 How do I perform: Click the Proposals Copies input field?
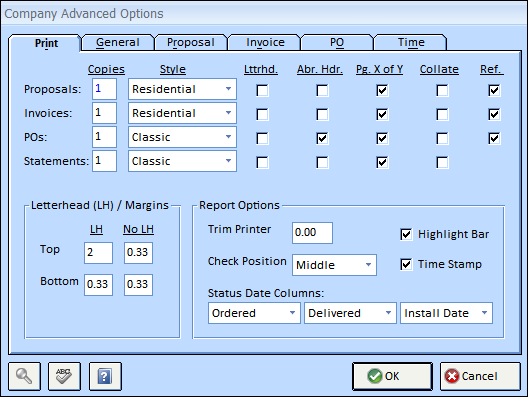pyautogui.click(x=104, y=89)
